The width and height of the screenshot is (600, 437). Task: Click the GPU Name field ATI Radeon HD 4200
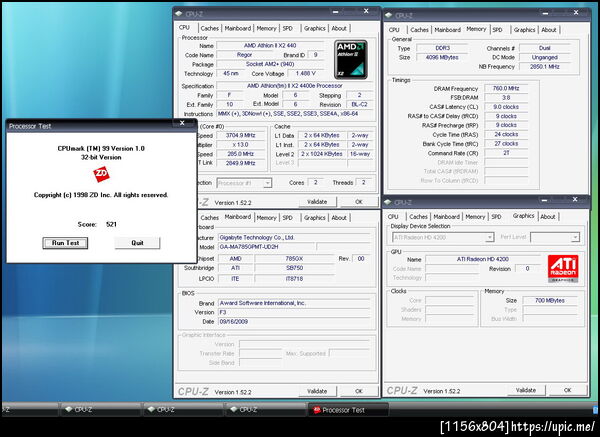pos(483,259)
